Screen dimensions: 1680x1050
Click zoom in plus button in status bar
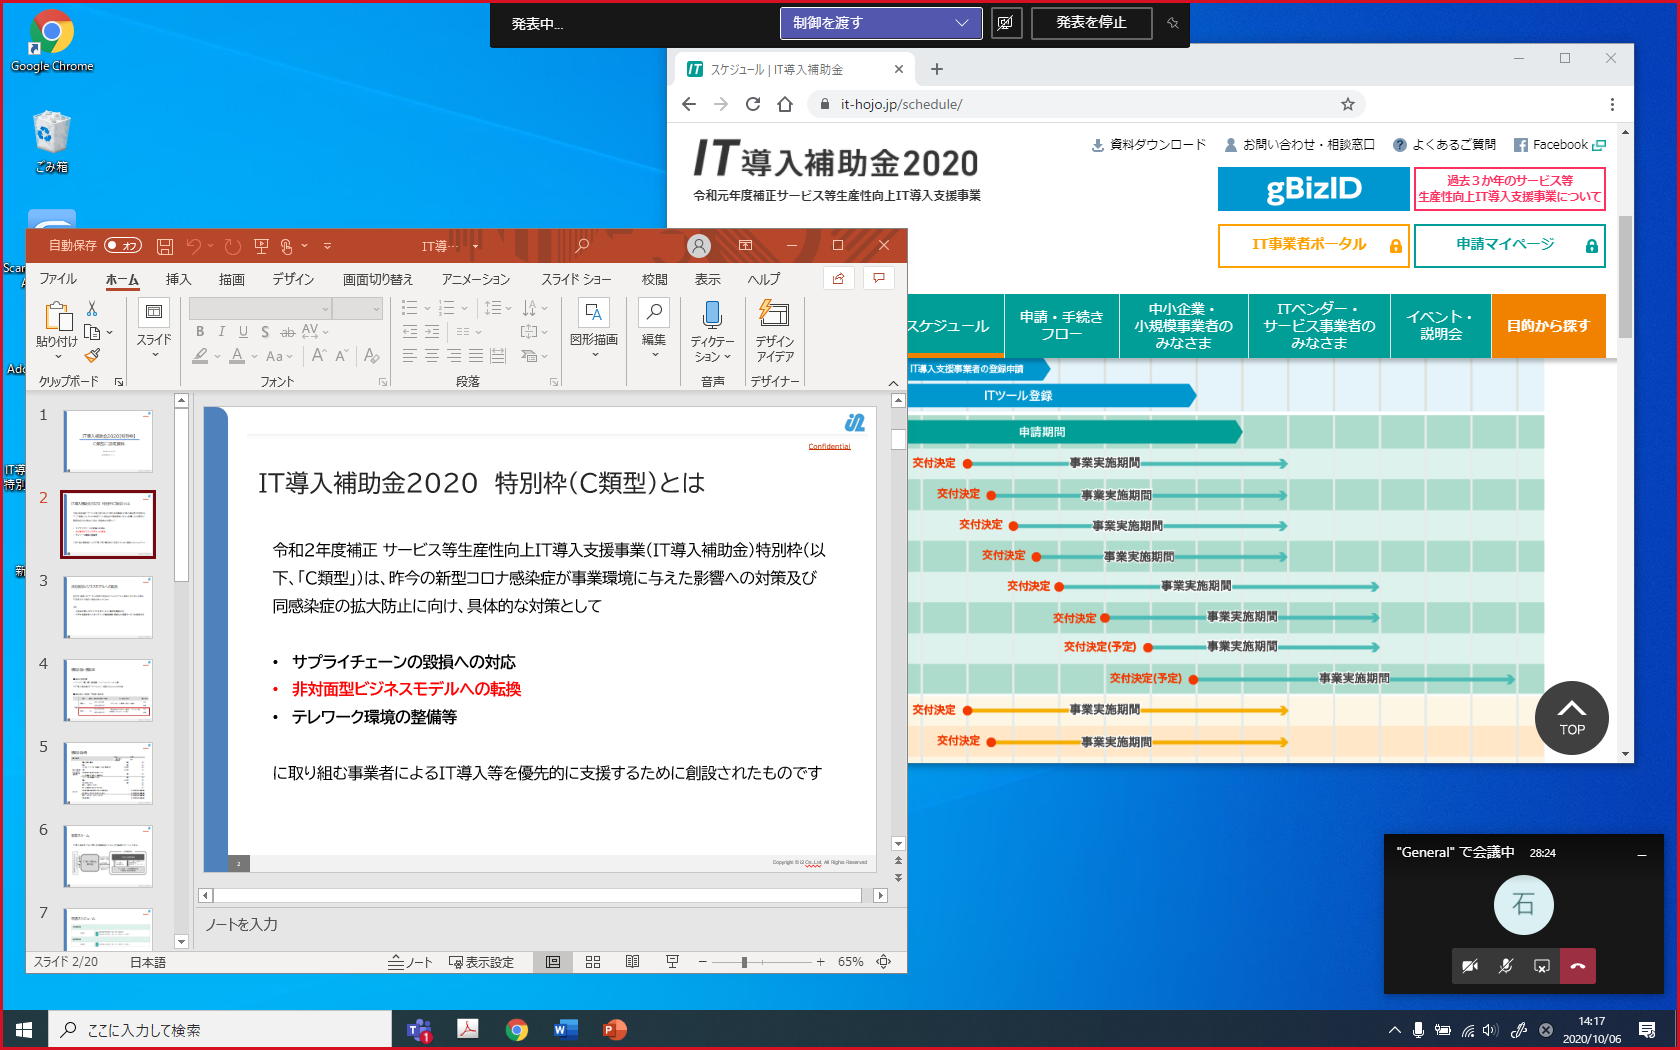820,962
